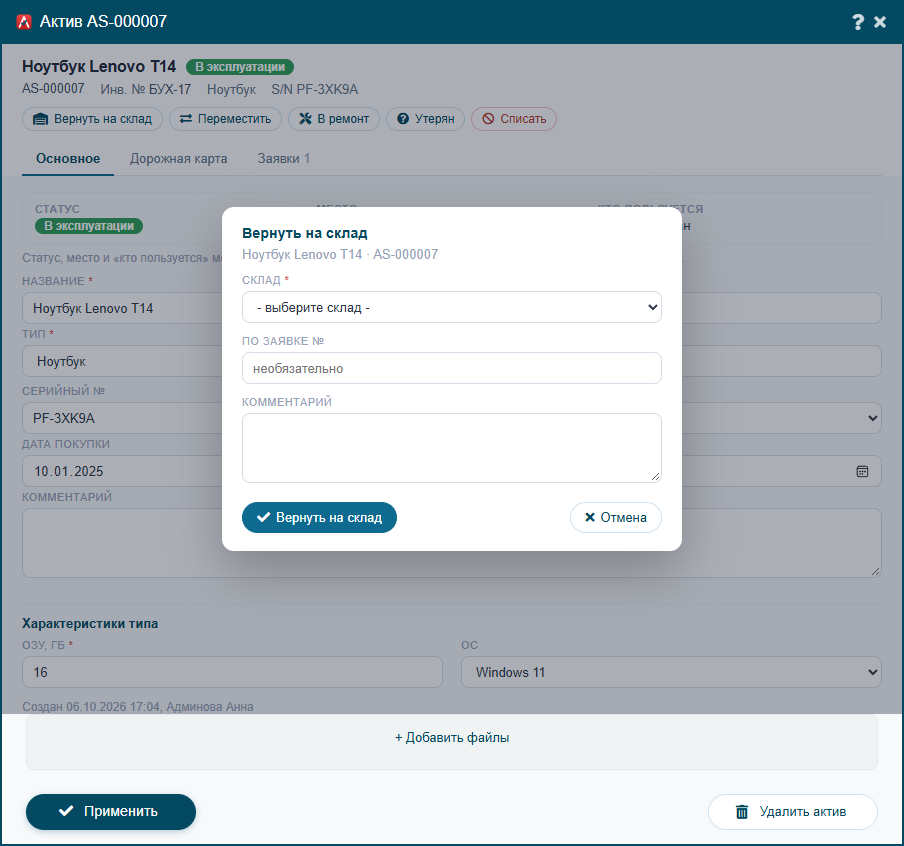Switch to the Основное tab
This screenshot has height=846, width=904.
tap(68, 159)
